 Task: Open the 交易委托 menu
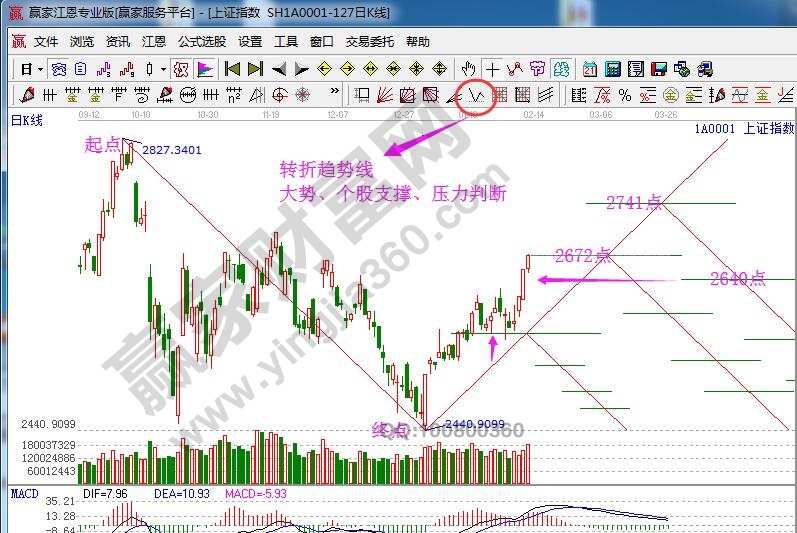tap(370, 42)
